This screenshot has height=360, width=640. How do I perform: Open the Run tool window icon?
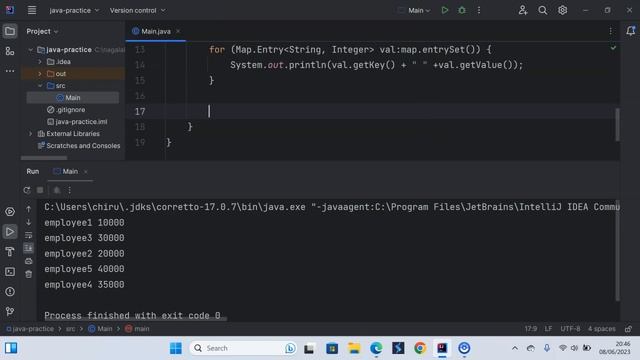(10, 232)
